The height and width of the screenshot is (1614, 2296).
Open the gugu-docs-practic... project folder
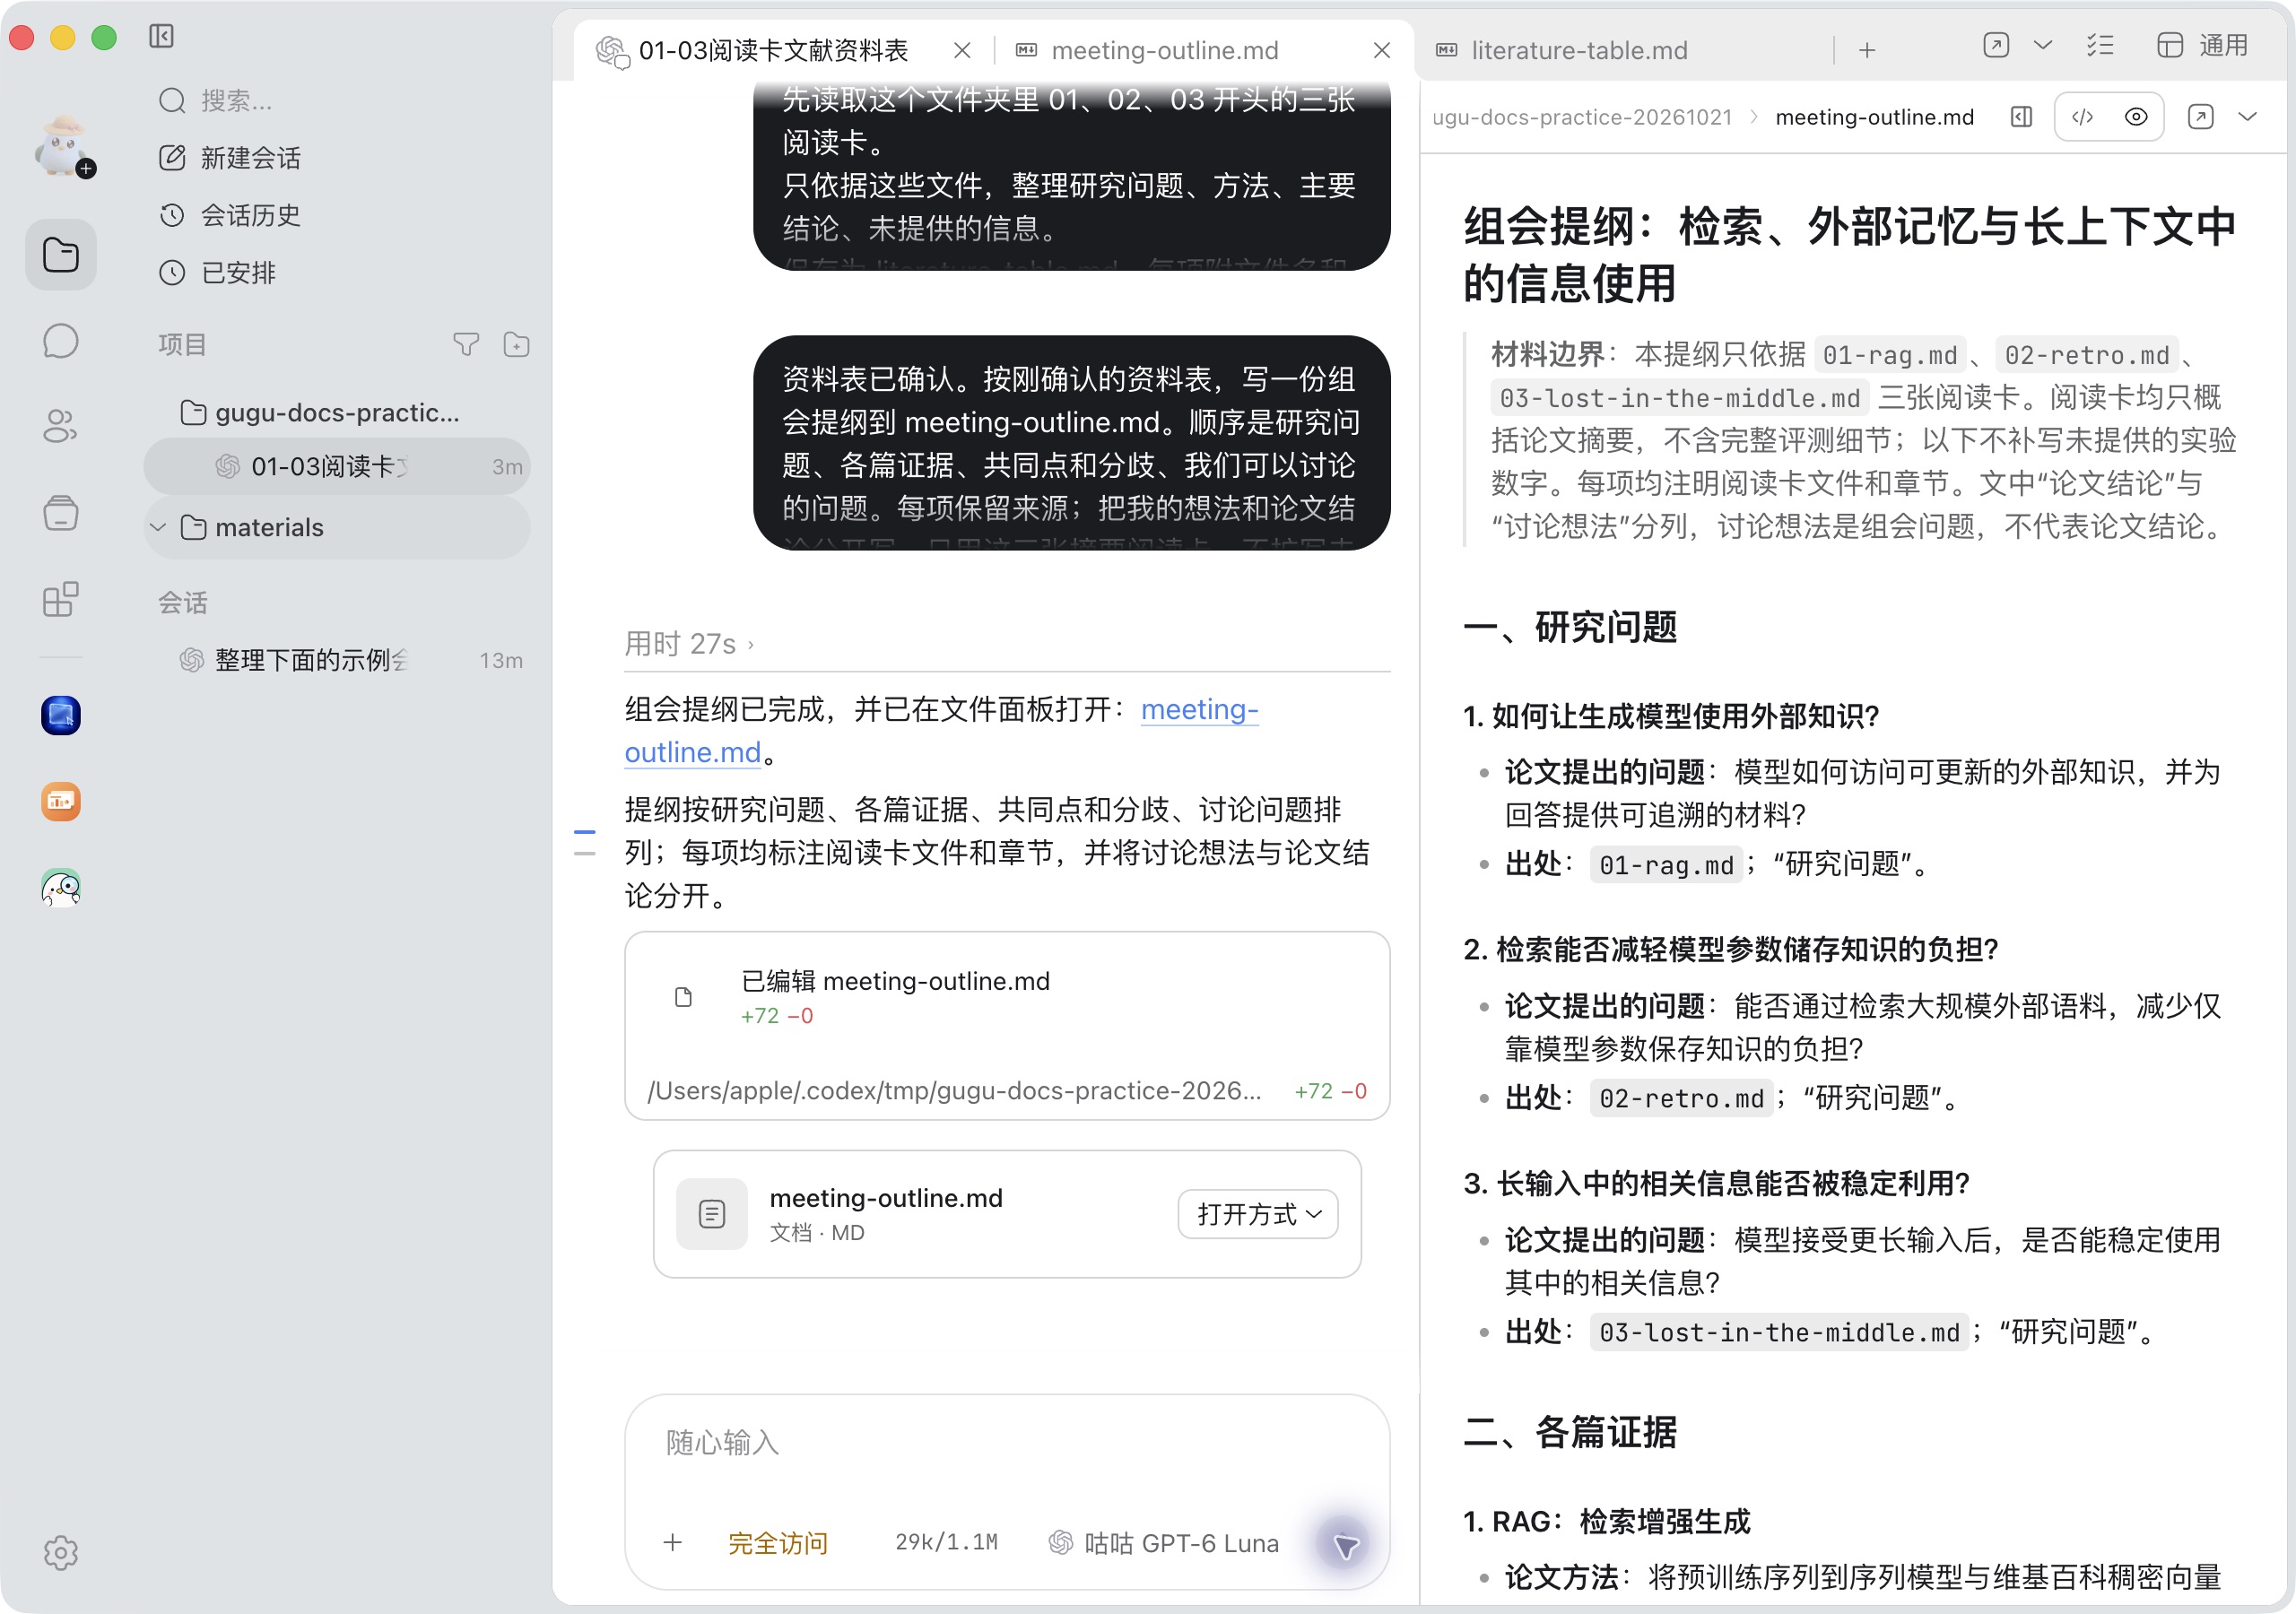(x=337, y=412)
